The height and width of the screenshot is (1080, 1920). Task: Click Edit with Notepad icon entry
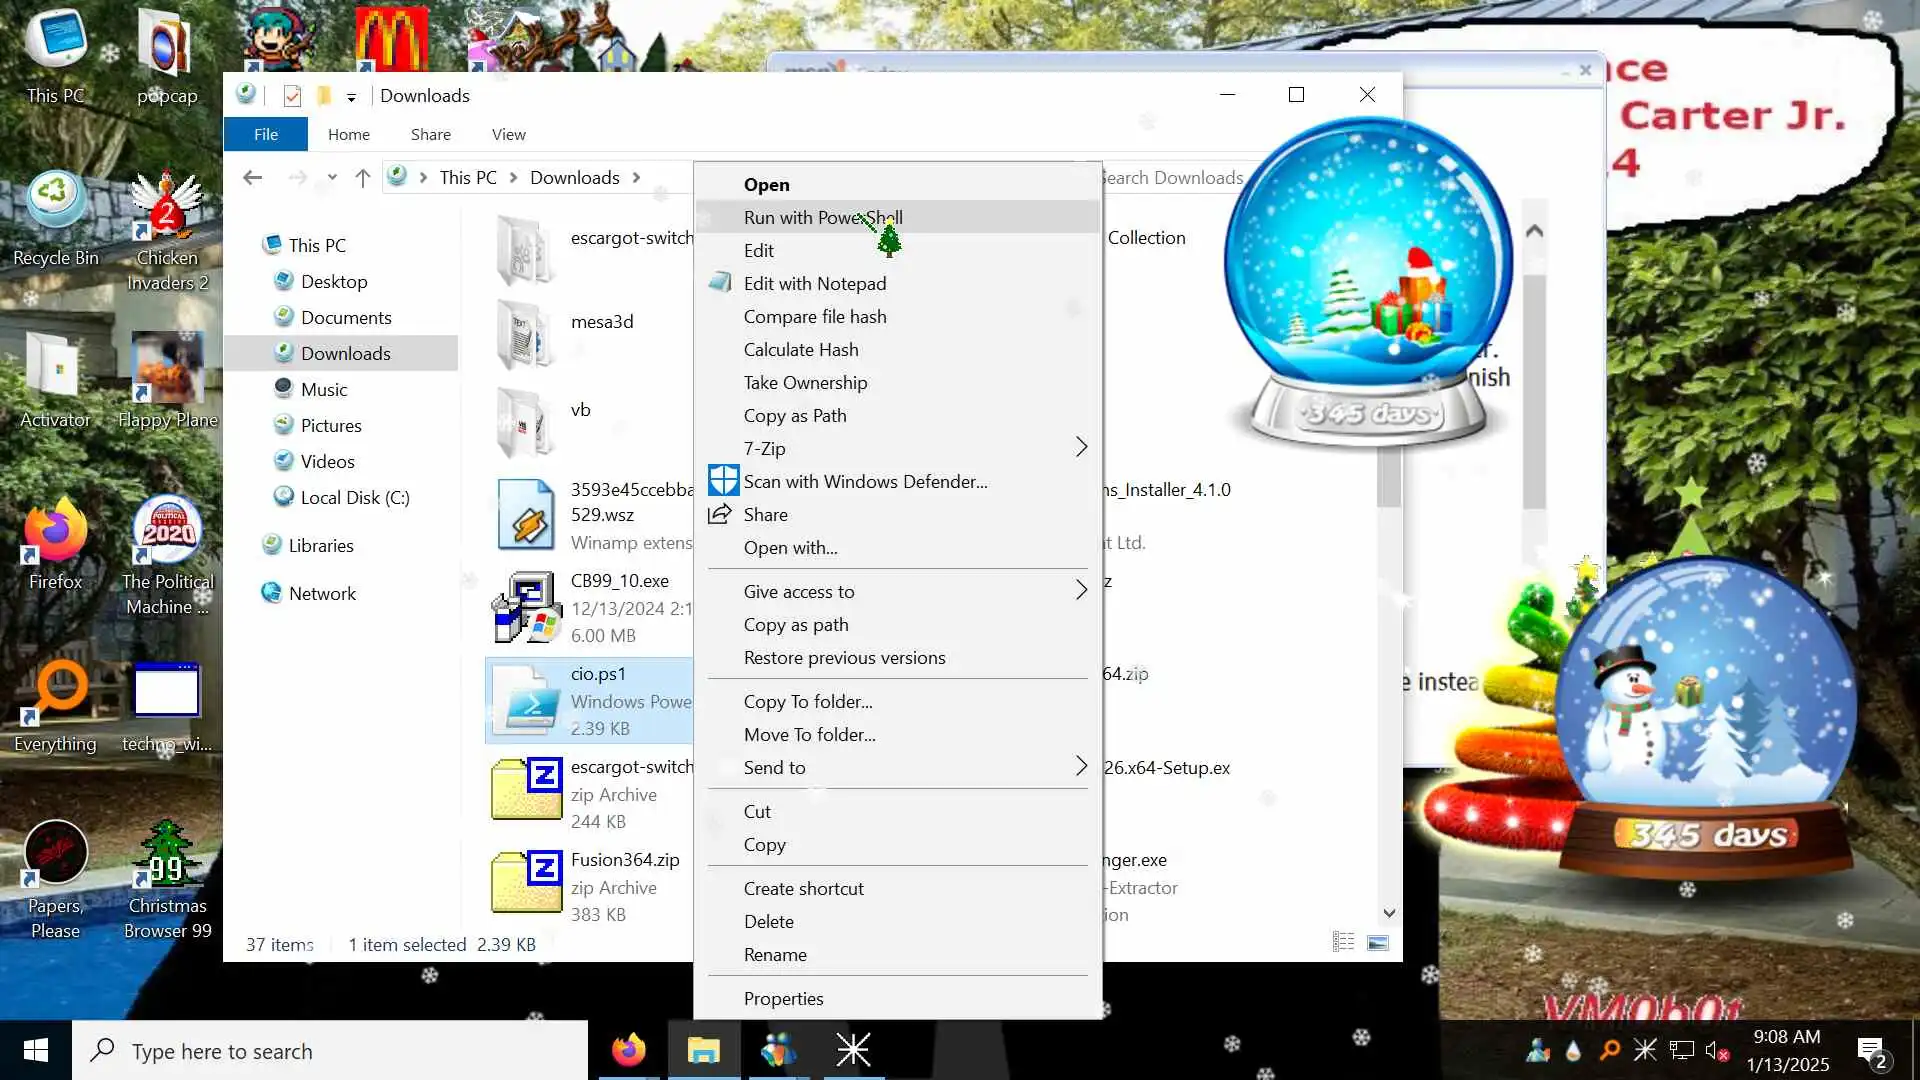tap(721, 283)
